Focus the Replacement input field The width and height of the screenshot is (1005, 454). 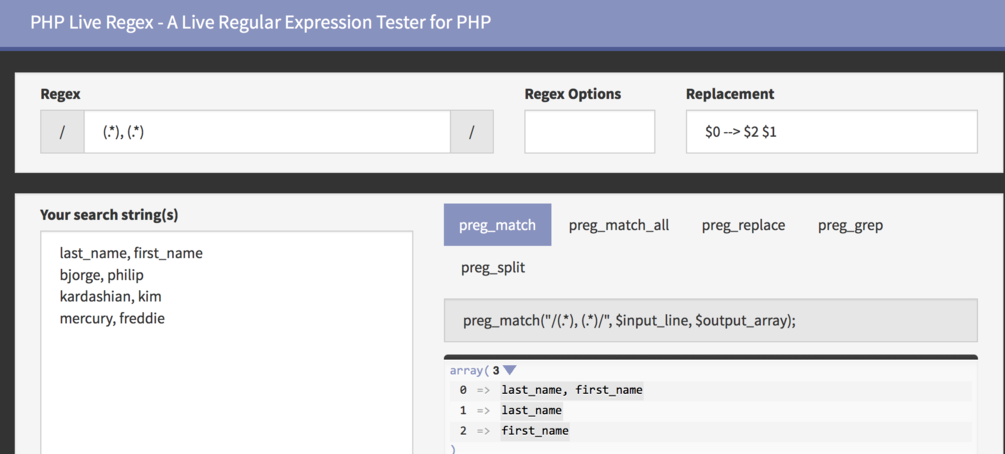coord(831,132)
